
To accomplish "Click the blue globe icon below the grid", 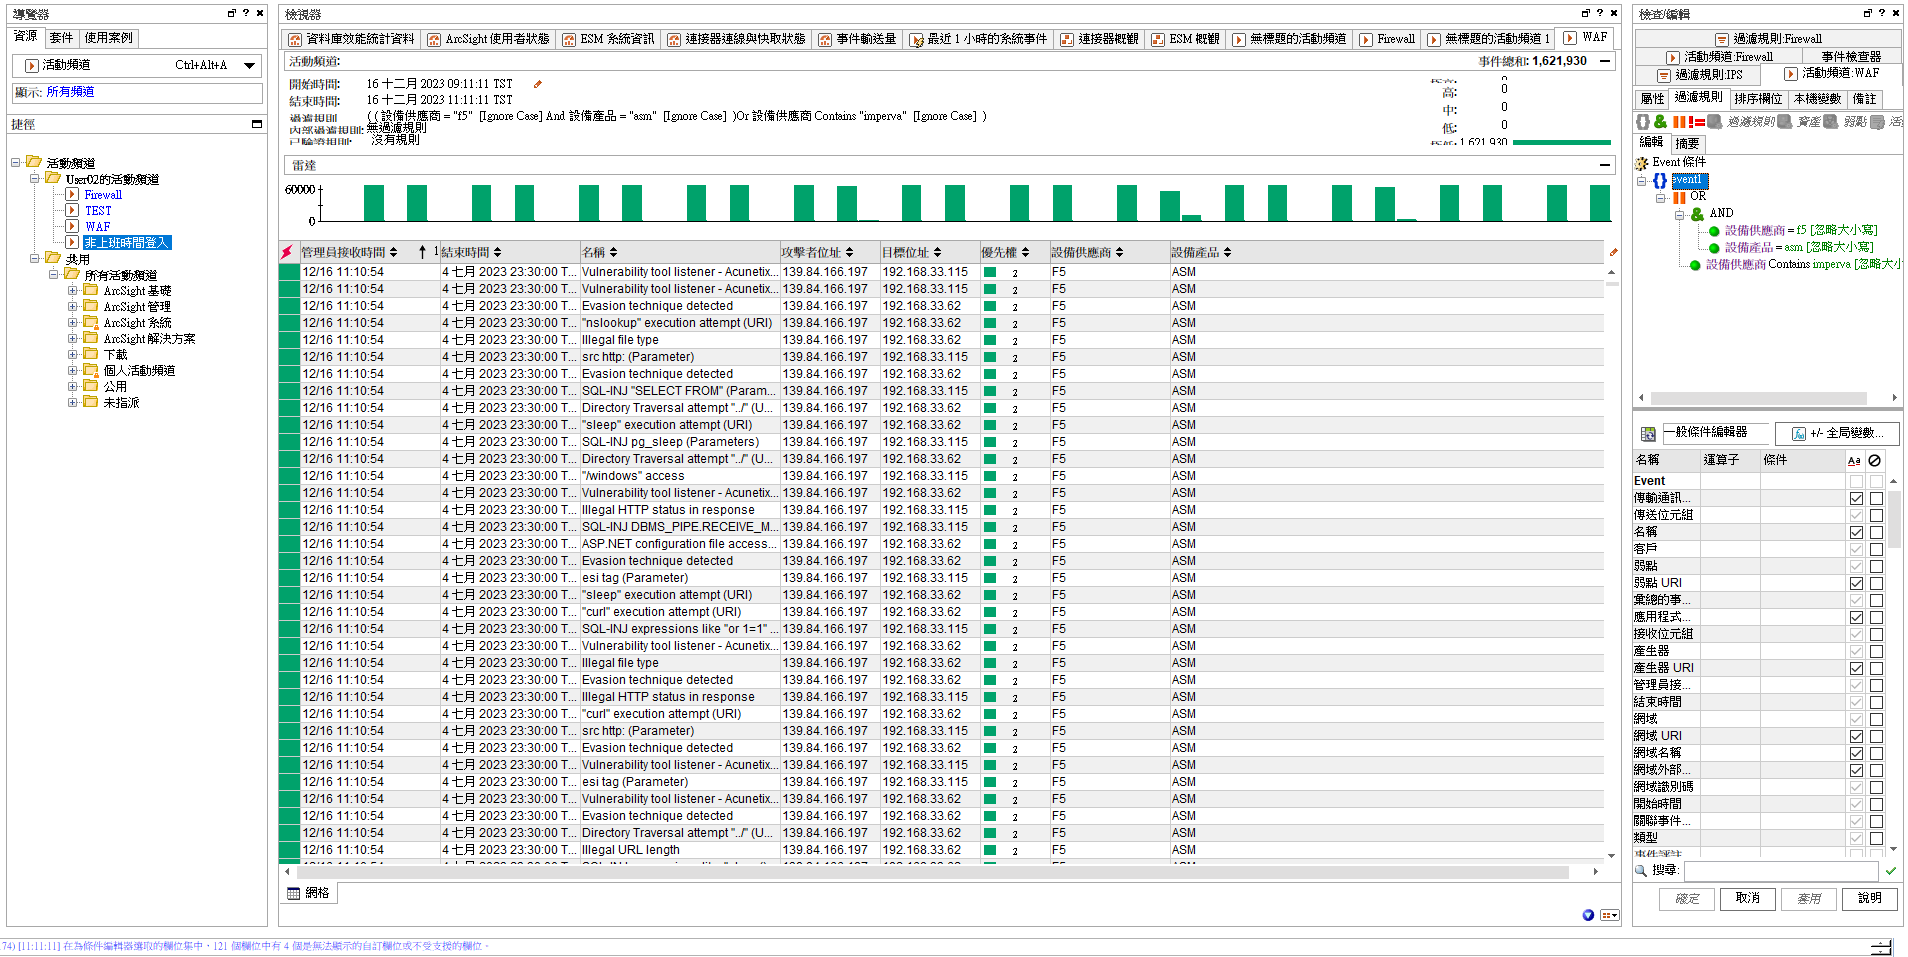I will click(x=1588, y=915).
